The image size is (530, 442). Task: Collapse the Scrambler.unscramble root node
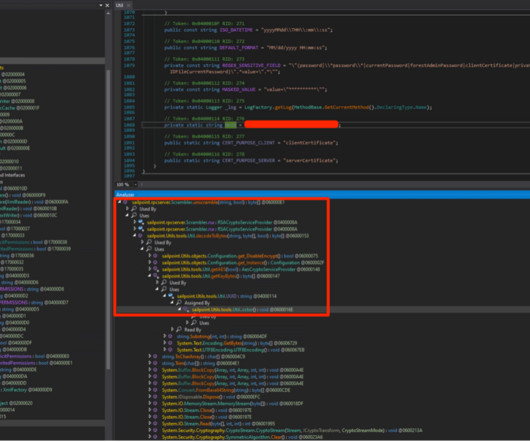[x=119, y=202]
